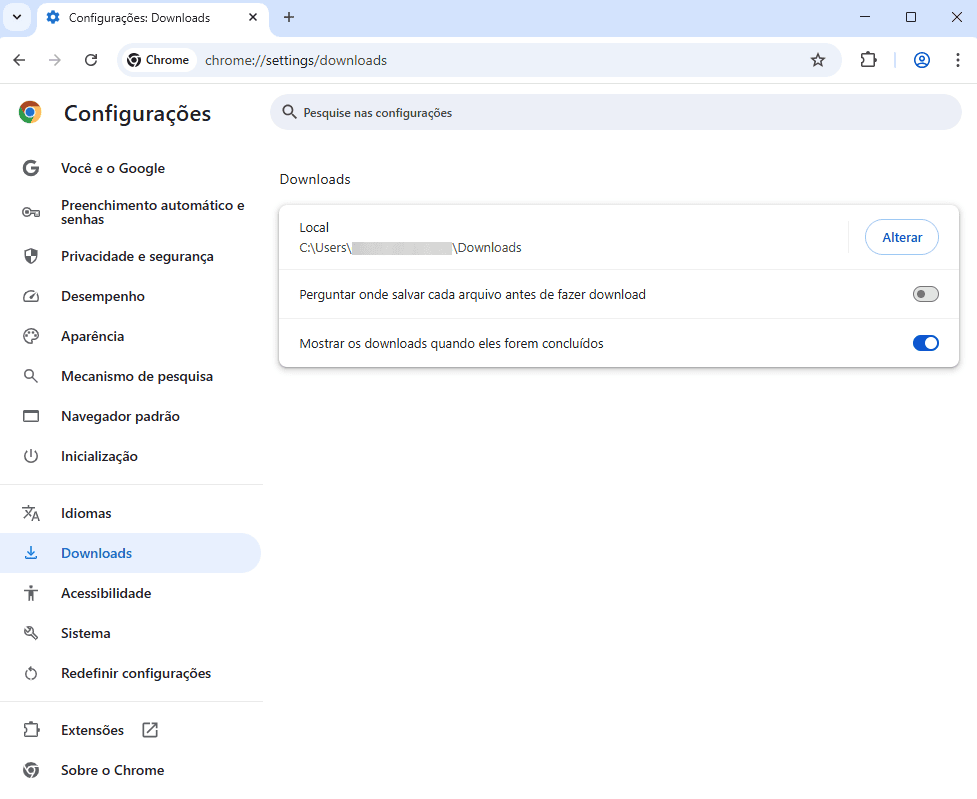Image resolution: width=977 pixels, height=799 pixels.
Task: Open the profile avatar icon
Action: tap(922, 60)
